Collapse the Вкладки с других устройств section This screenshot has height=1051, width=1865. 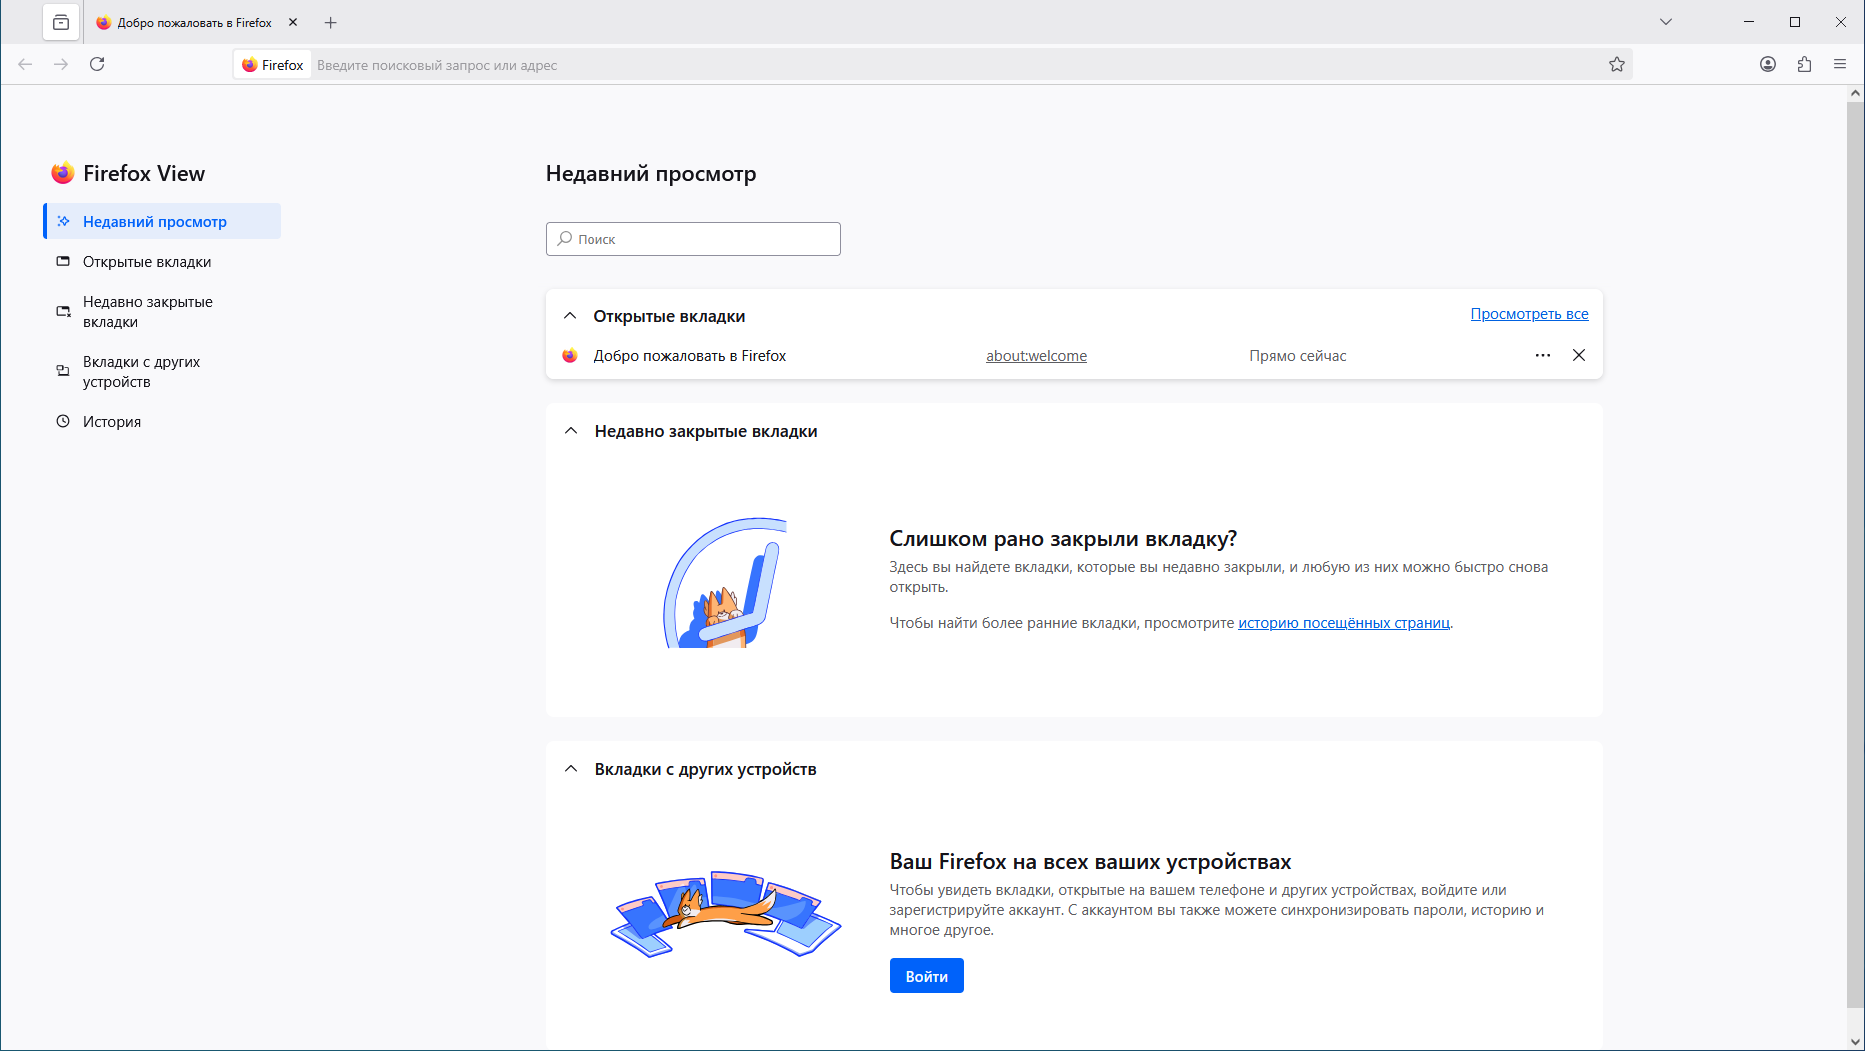(571, 769)
